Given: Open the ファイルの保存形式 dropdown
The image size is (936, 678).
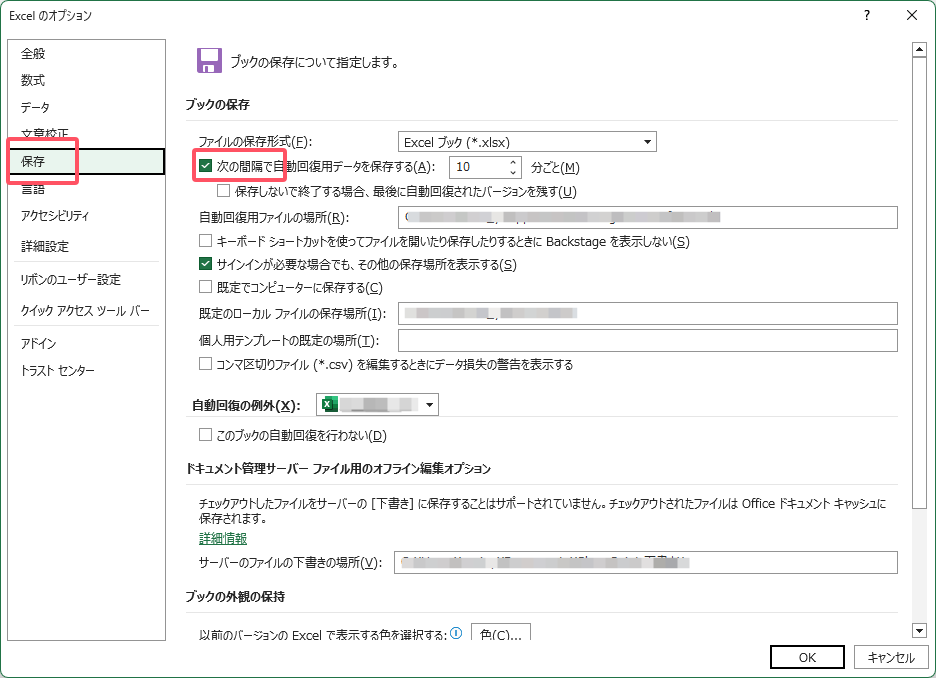Looking at the screenshot, I should (649, 141).
